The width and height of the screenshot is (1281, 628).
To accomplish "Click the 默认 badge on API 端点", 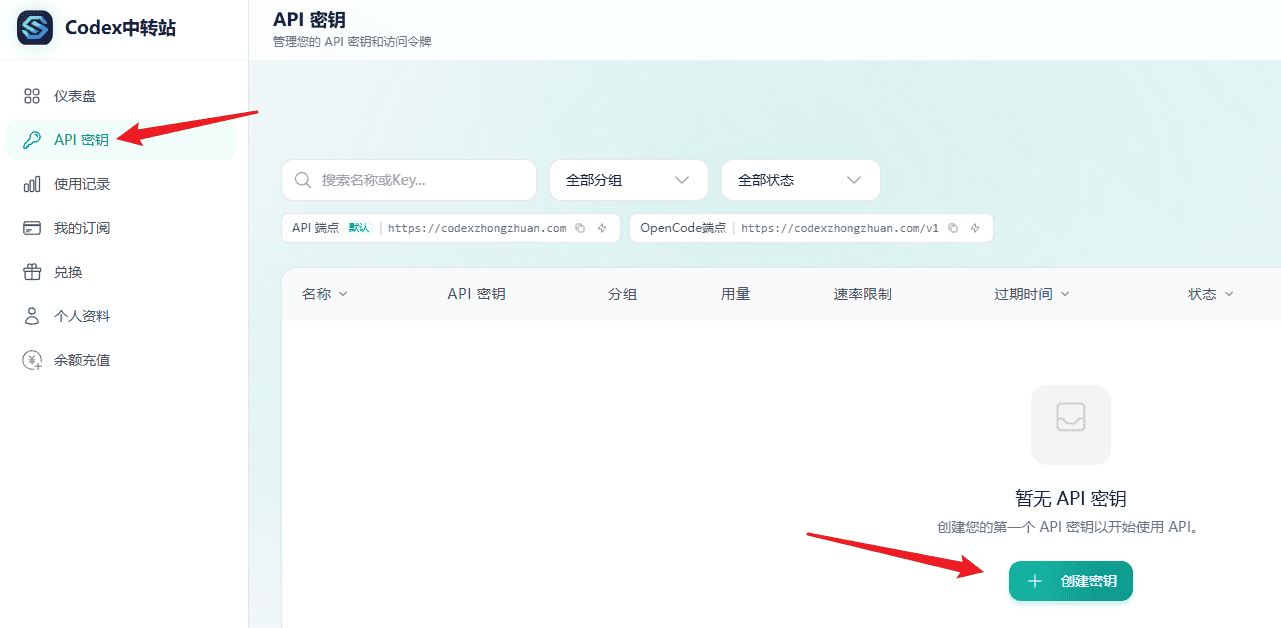I will pos(358,228).
